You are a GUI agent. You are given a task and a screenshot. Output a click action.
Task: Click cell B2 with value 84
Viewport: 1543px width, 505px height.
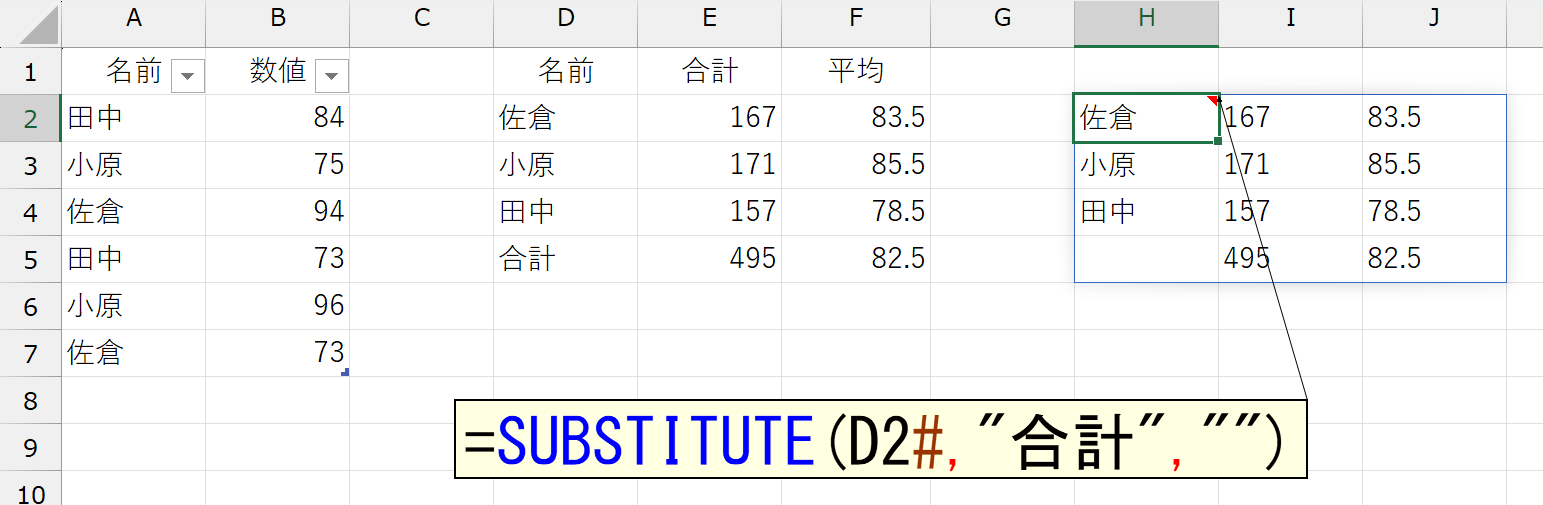(278, 118)
